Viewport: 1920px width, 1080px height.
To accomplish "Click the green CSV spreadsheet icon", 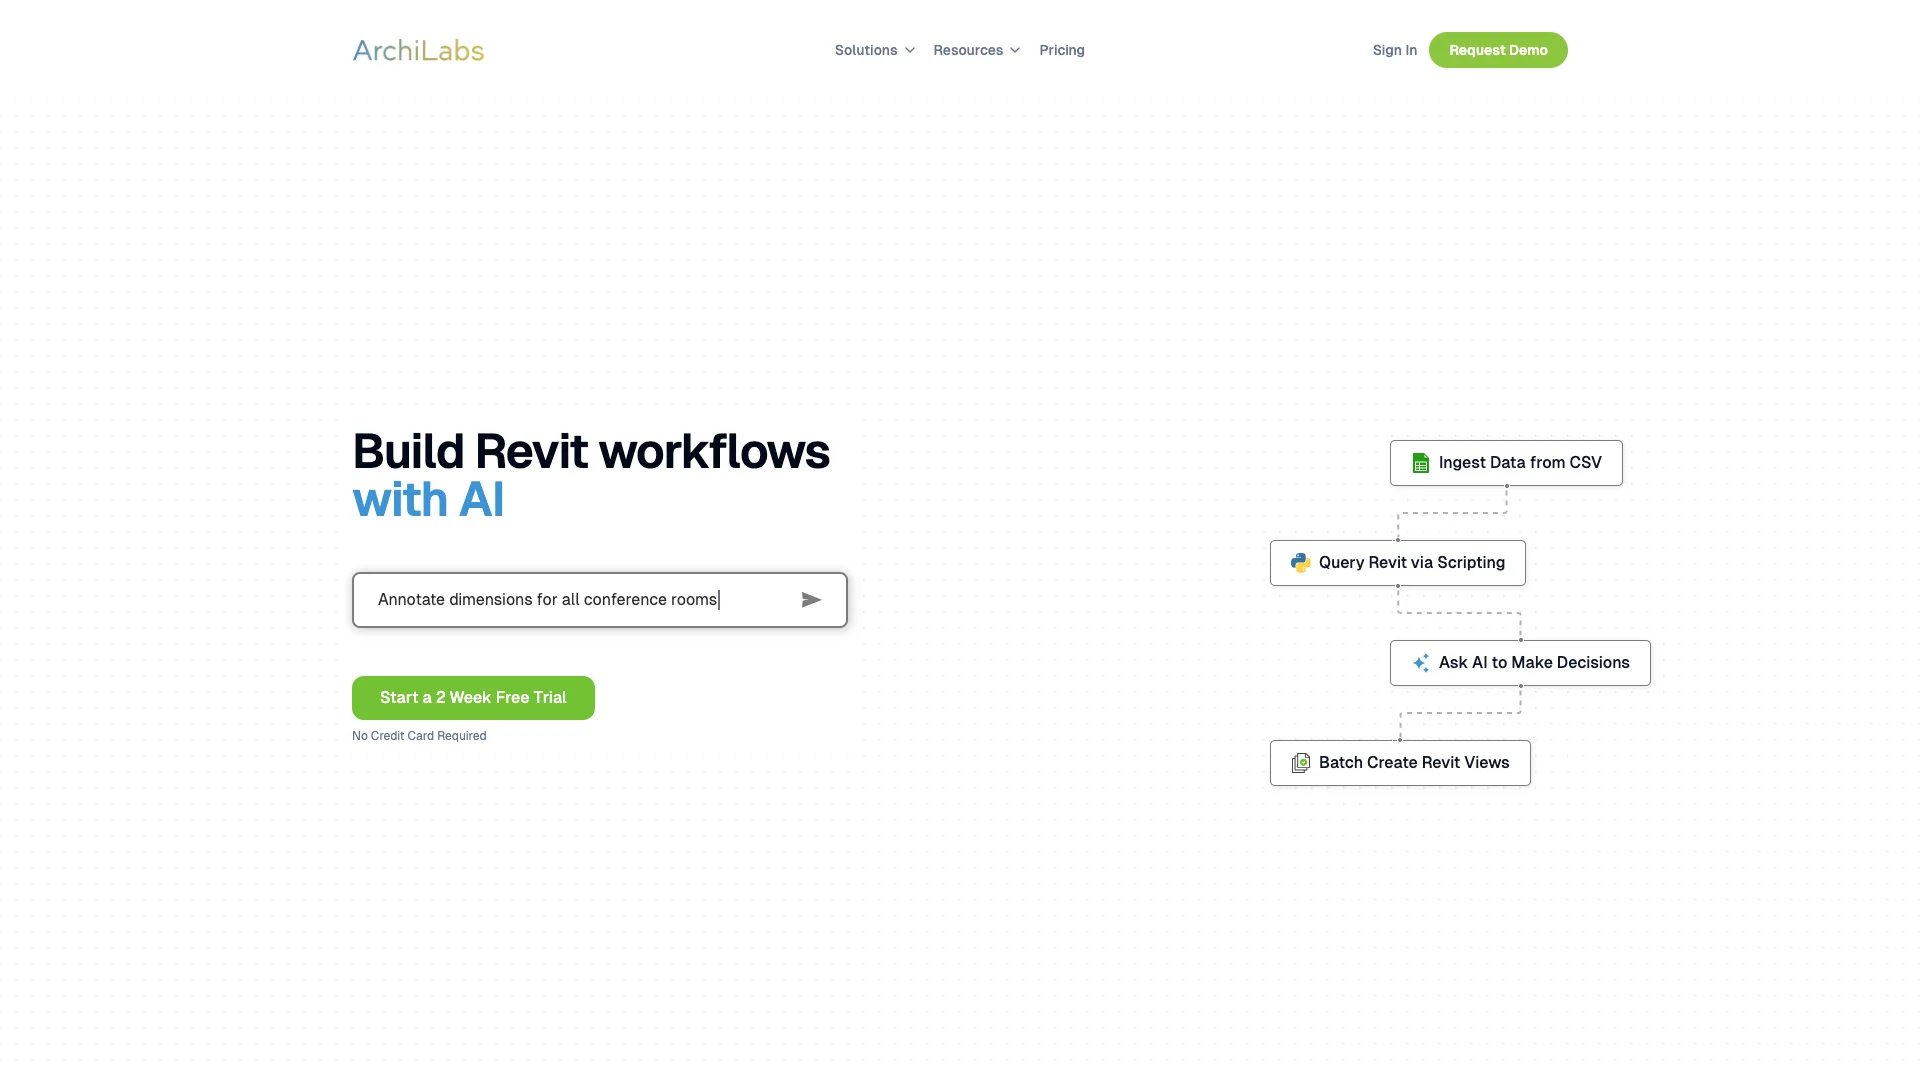I will [1420, 463].
